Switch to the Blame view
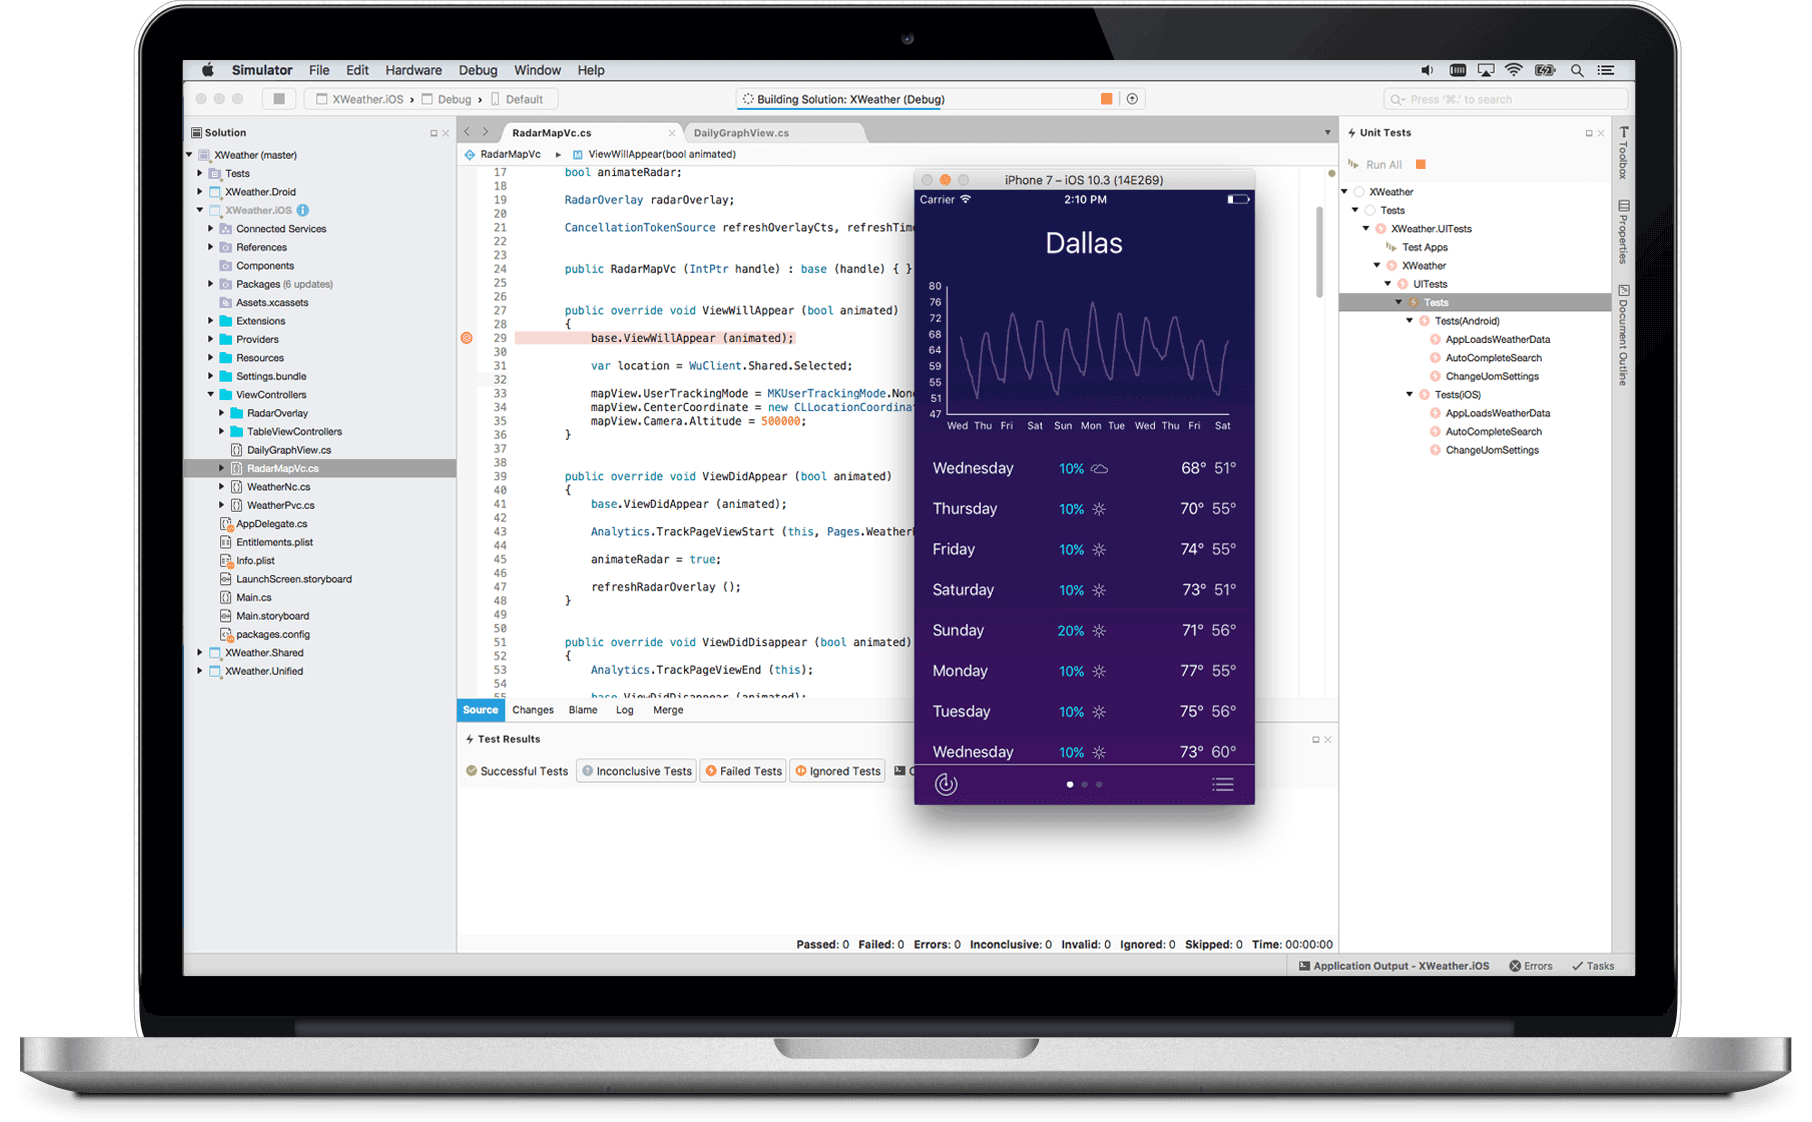 [x=582, y=710]
